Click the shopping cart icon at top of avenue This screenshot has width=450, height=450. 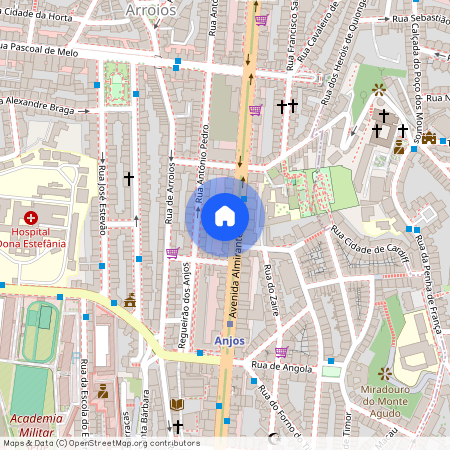coord(262,20)
